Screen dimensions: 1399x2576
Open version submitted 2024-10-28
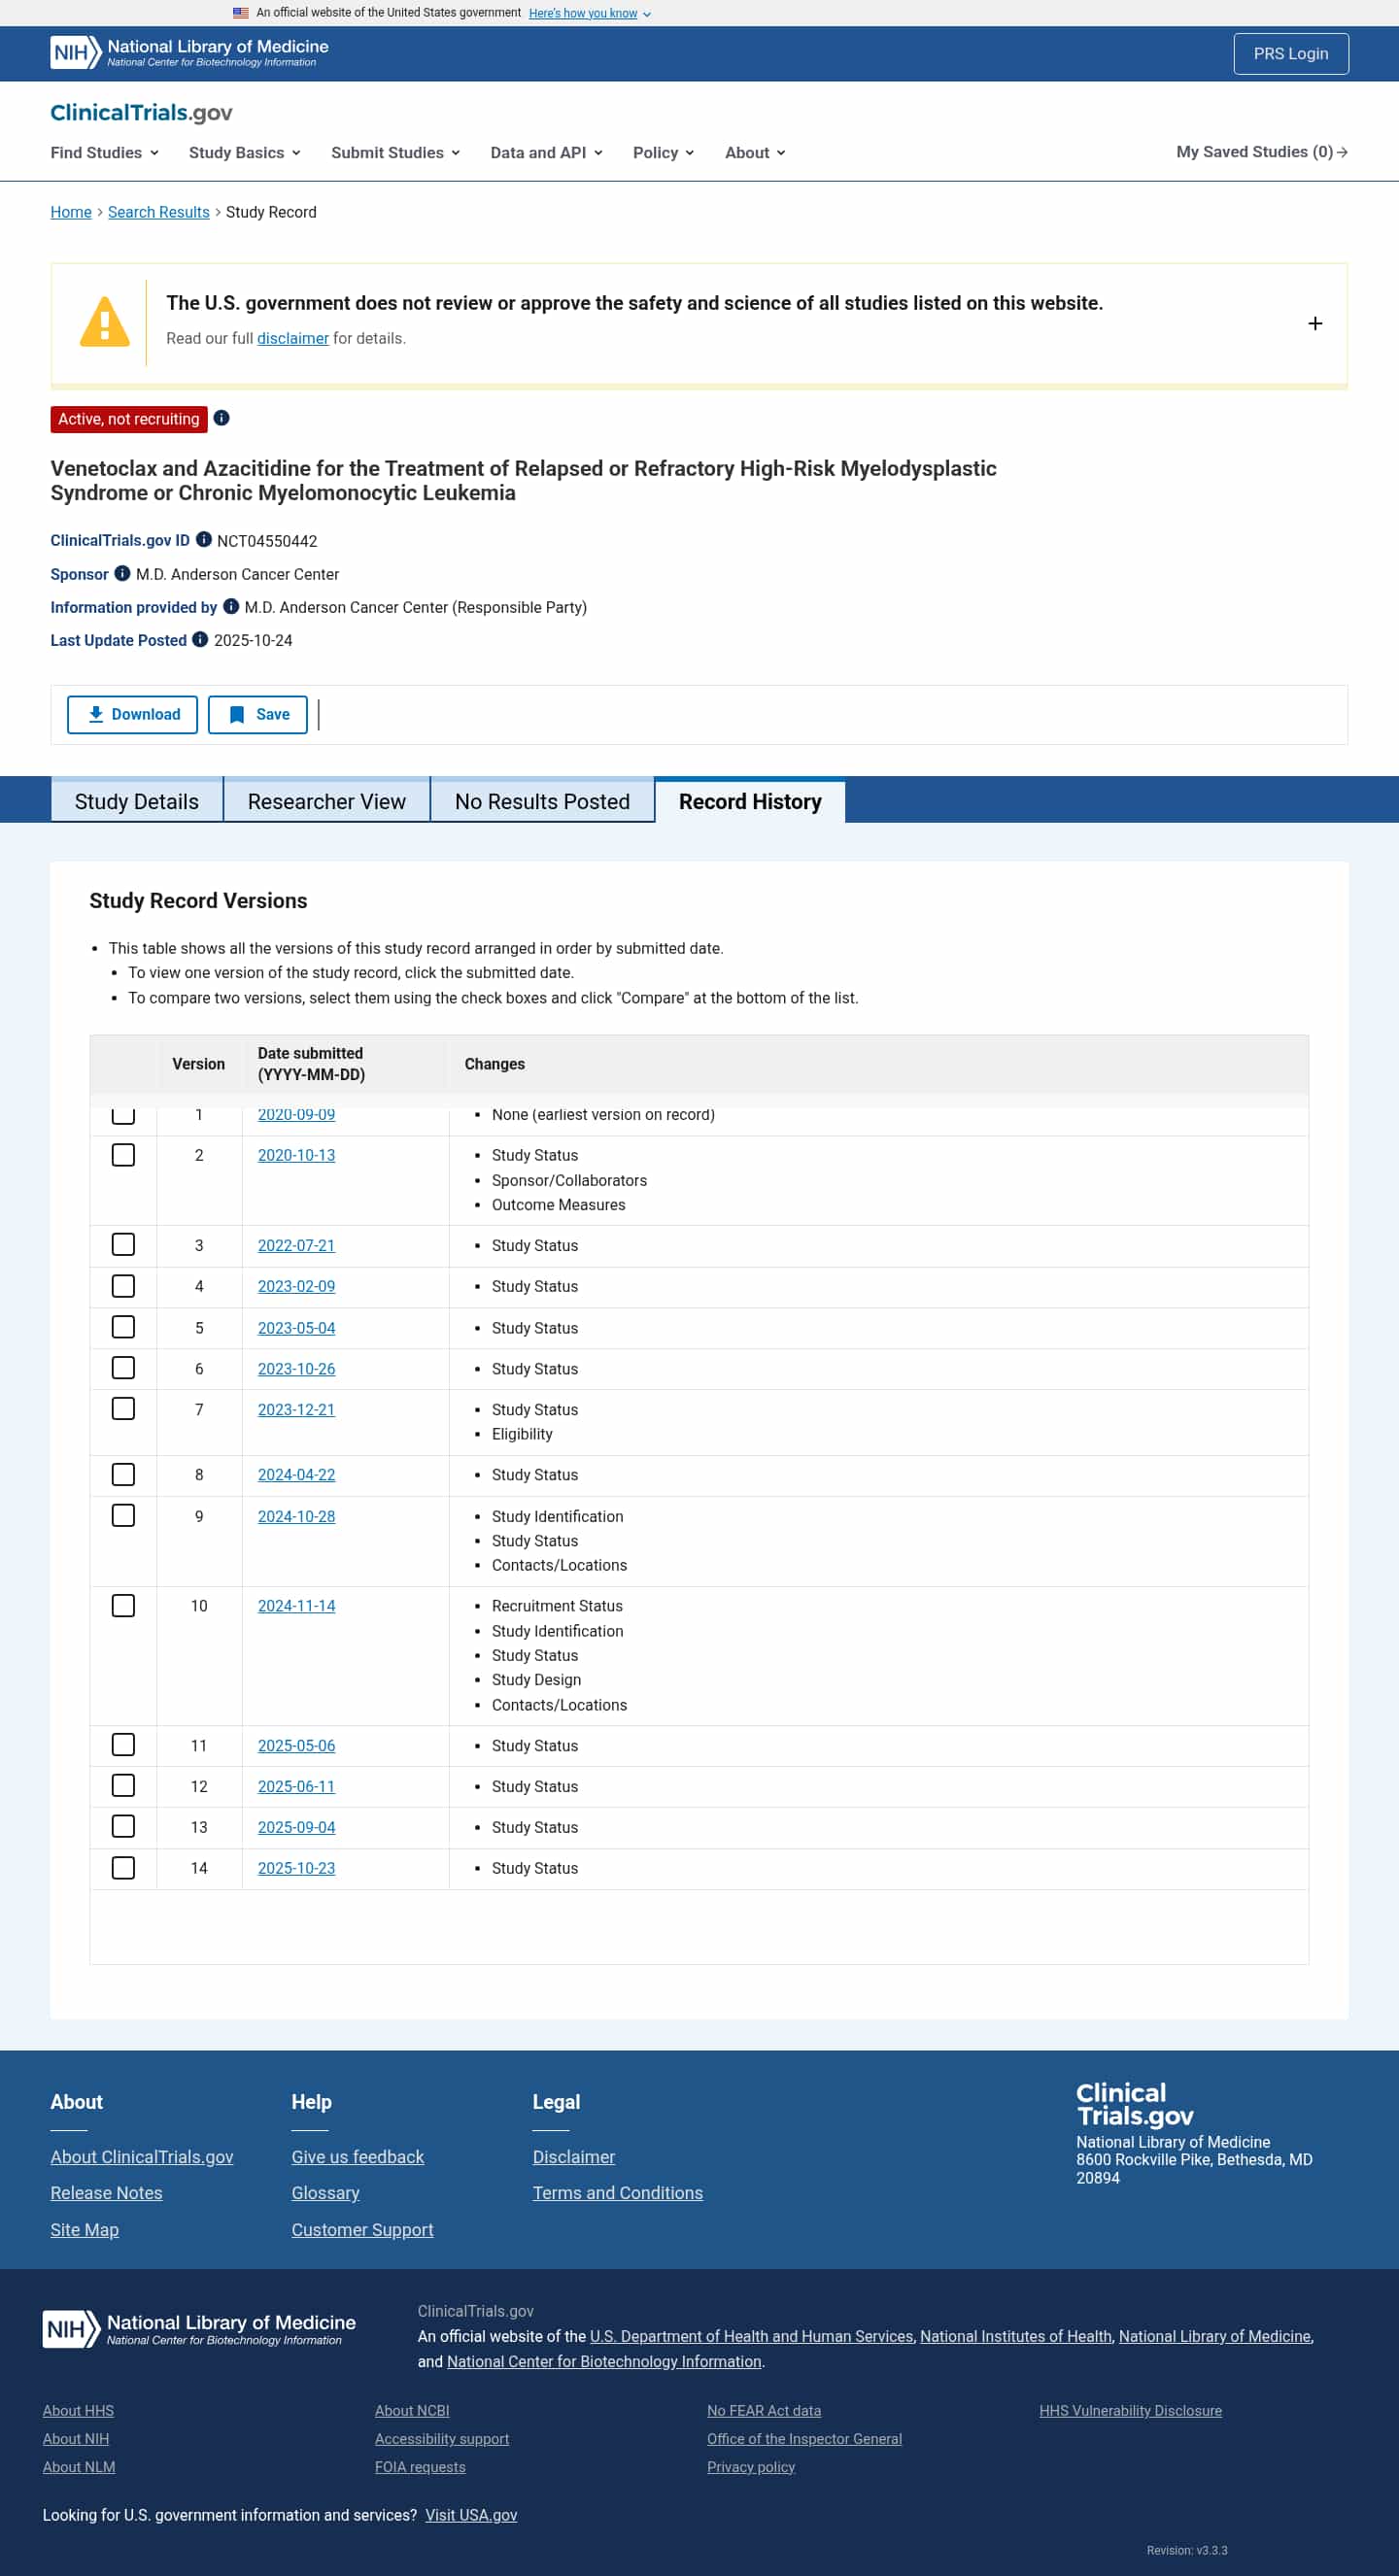pyautogui.click(x=296, y=1516)
